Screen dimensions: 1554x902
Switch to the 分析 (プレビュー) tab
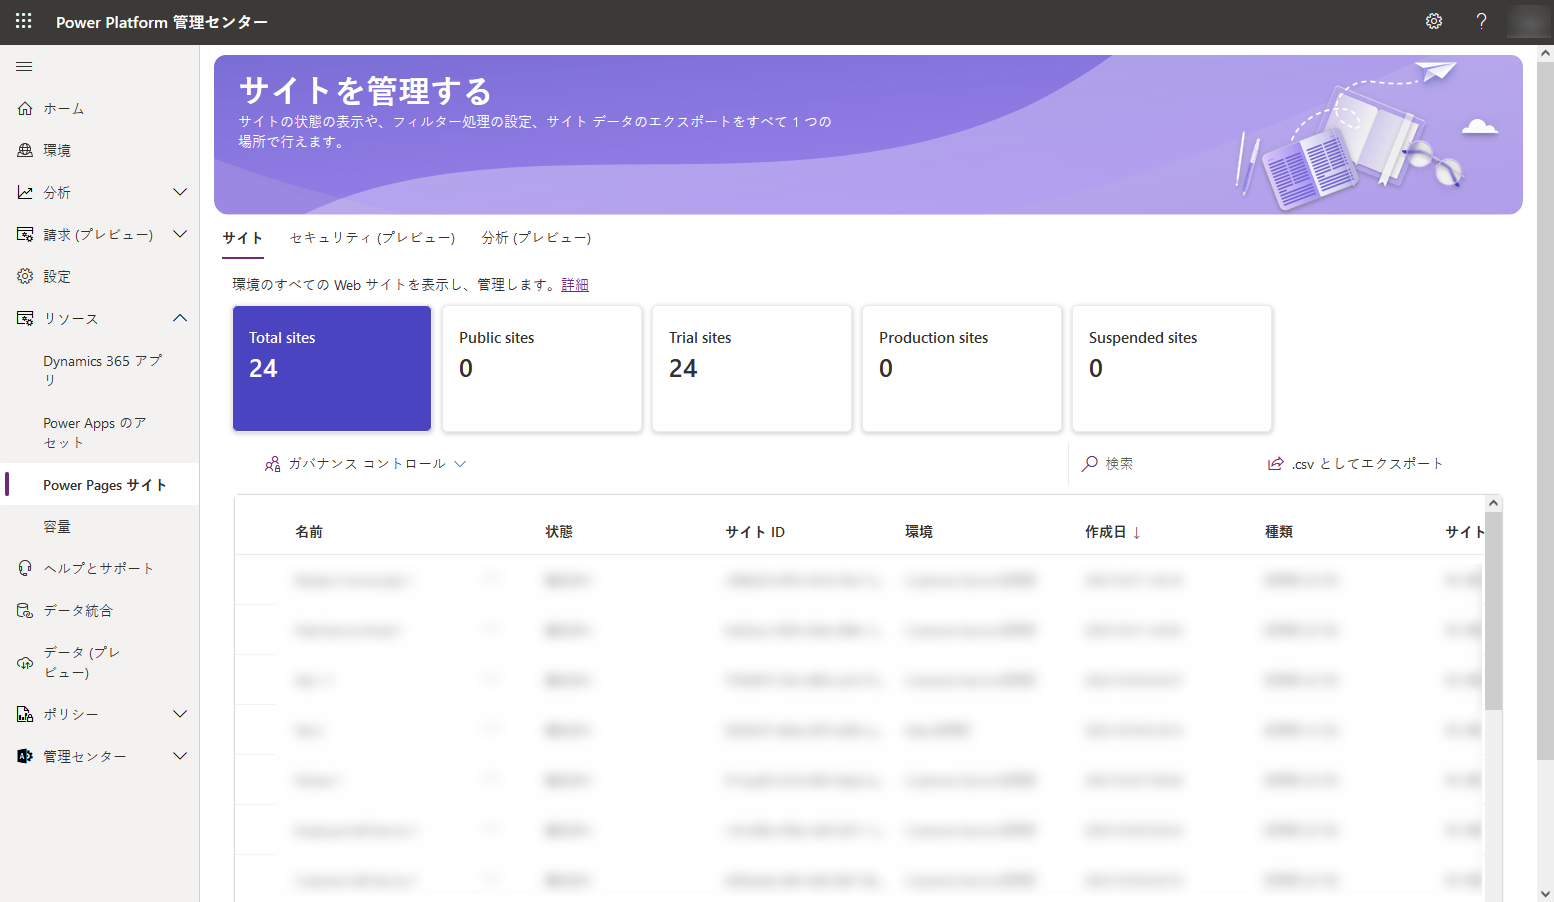tap(536, 238)
